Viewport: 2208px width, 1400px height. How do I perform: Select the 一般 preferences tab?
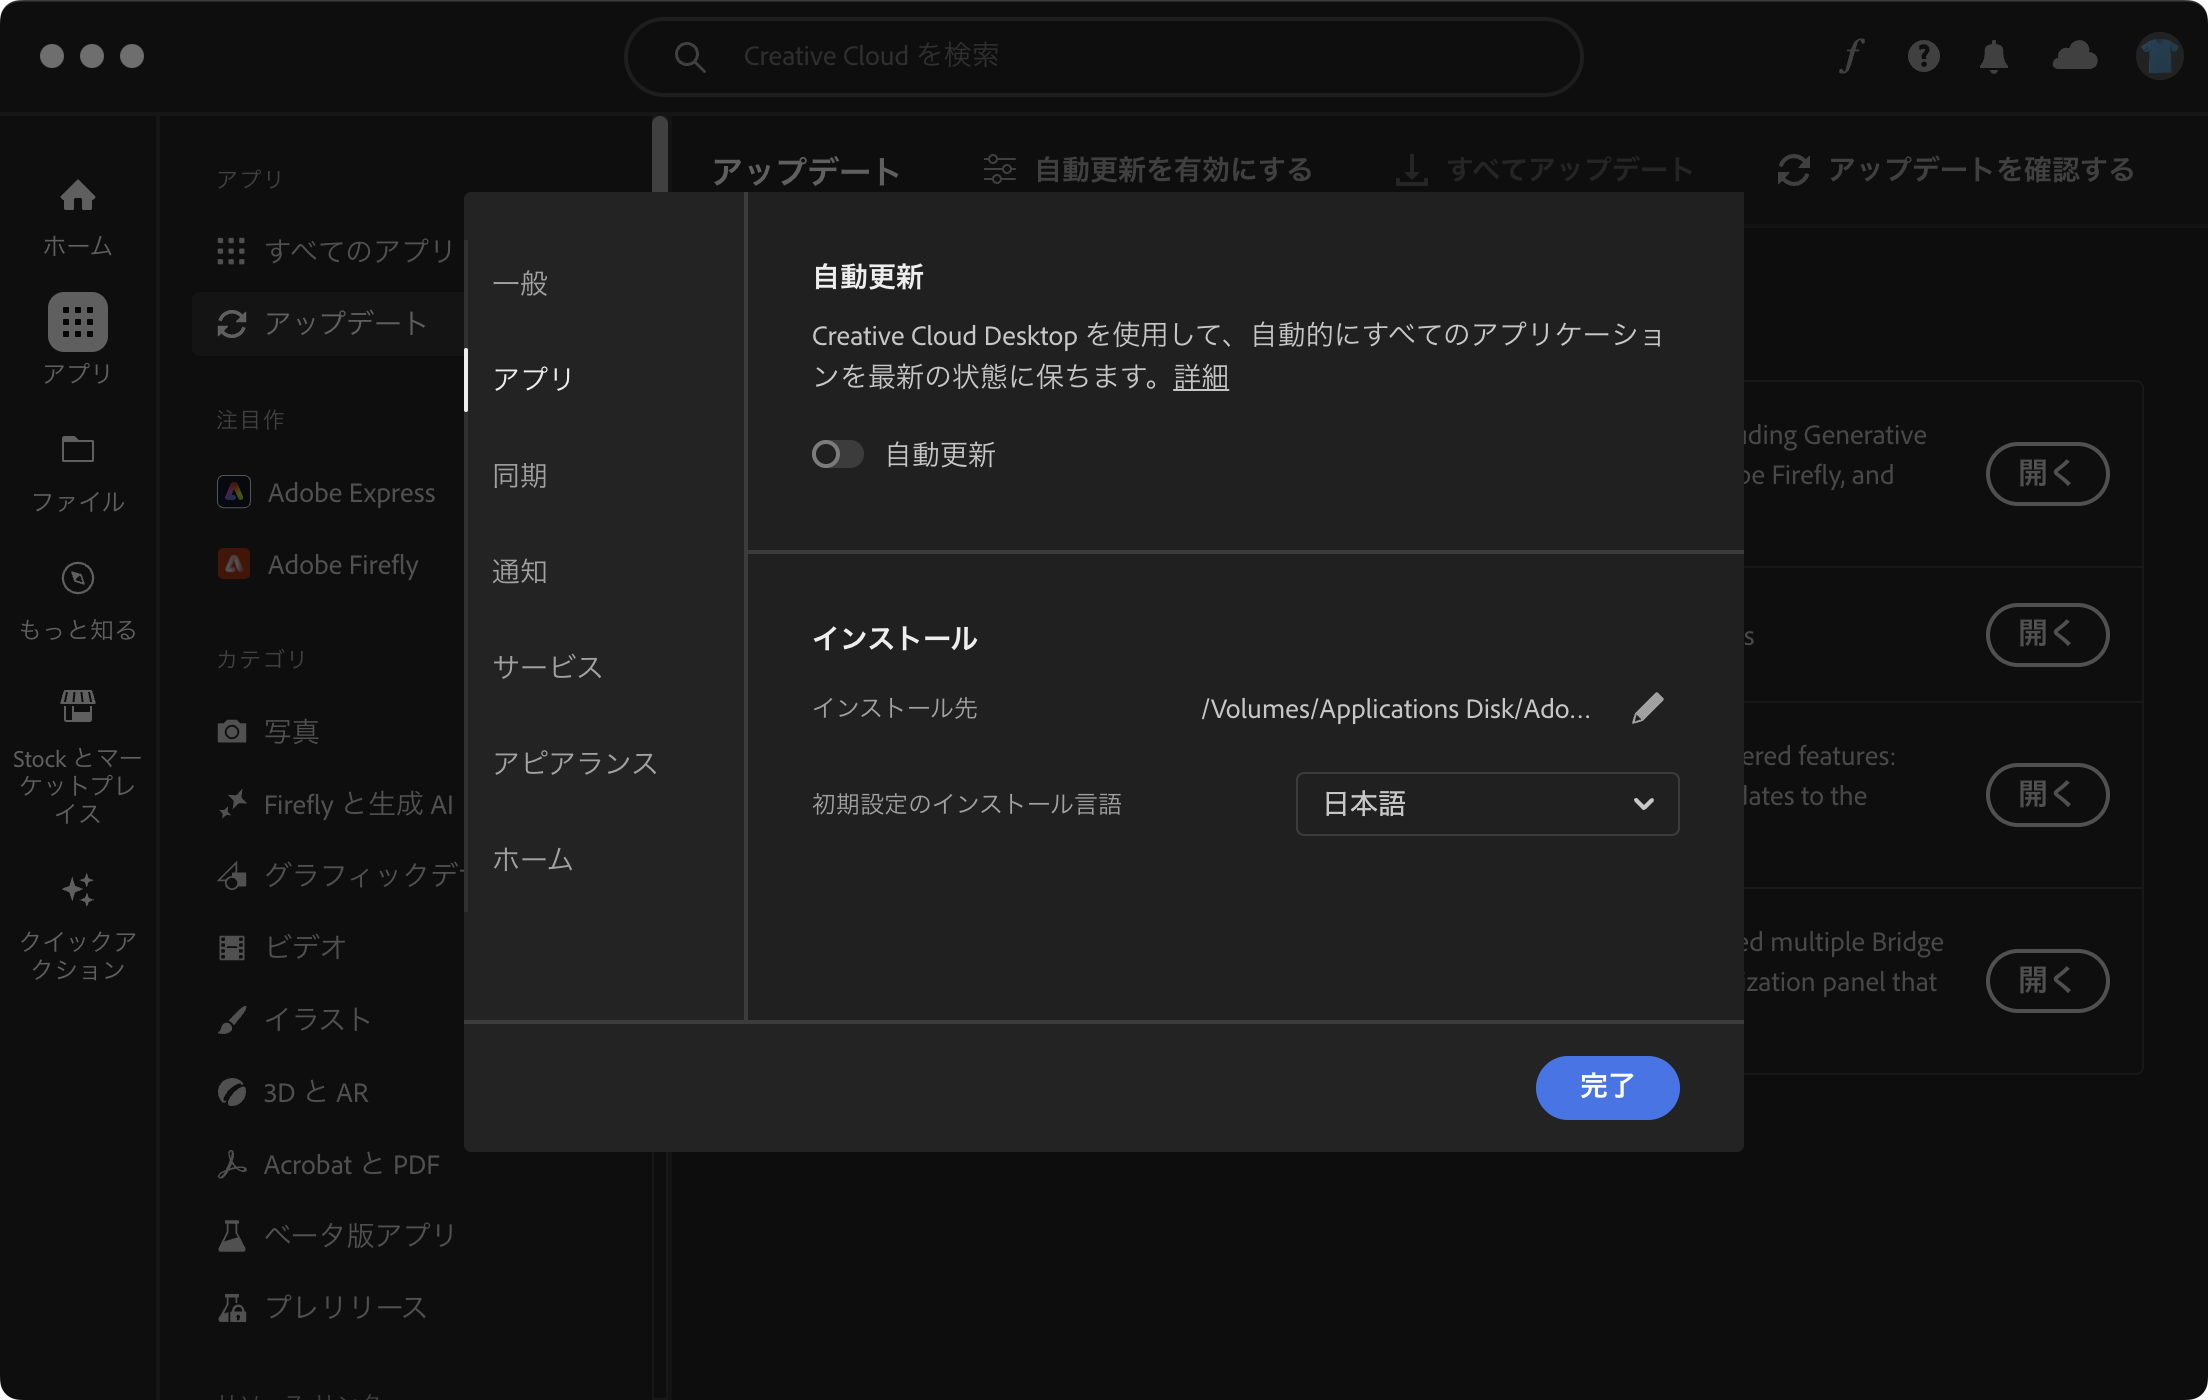(x=520, y=283)
